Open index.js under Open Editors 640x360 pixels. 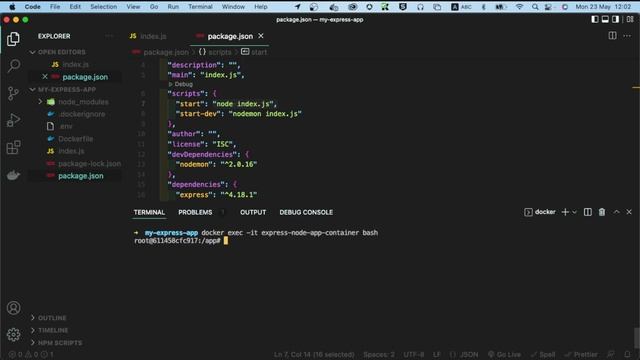point(76,64)
